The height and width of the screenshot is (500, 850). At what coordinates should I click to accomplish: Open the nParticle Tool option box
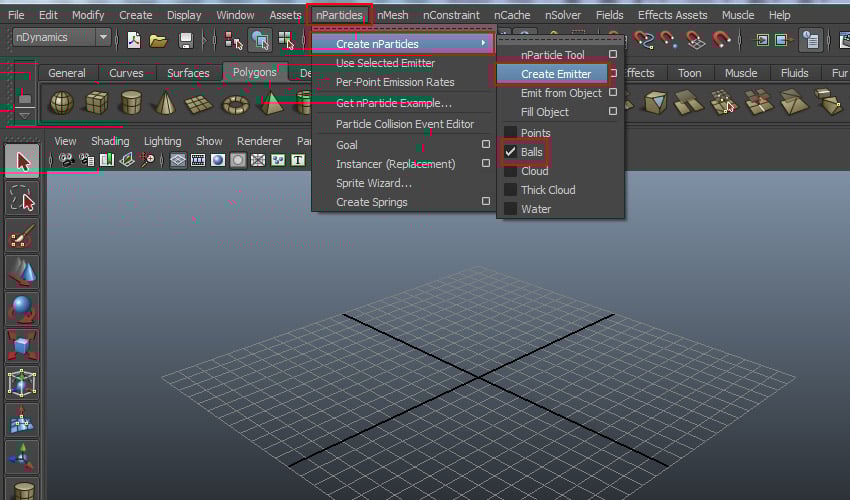(x=613, y=54)
